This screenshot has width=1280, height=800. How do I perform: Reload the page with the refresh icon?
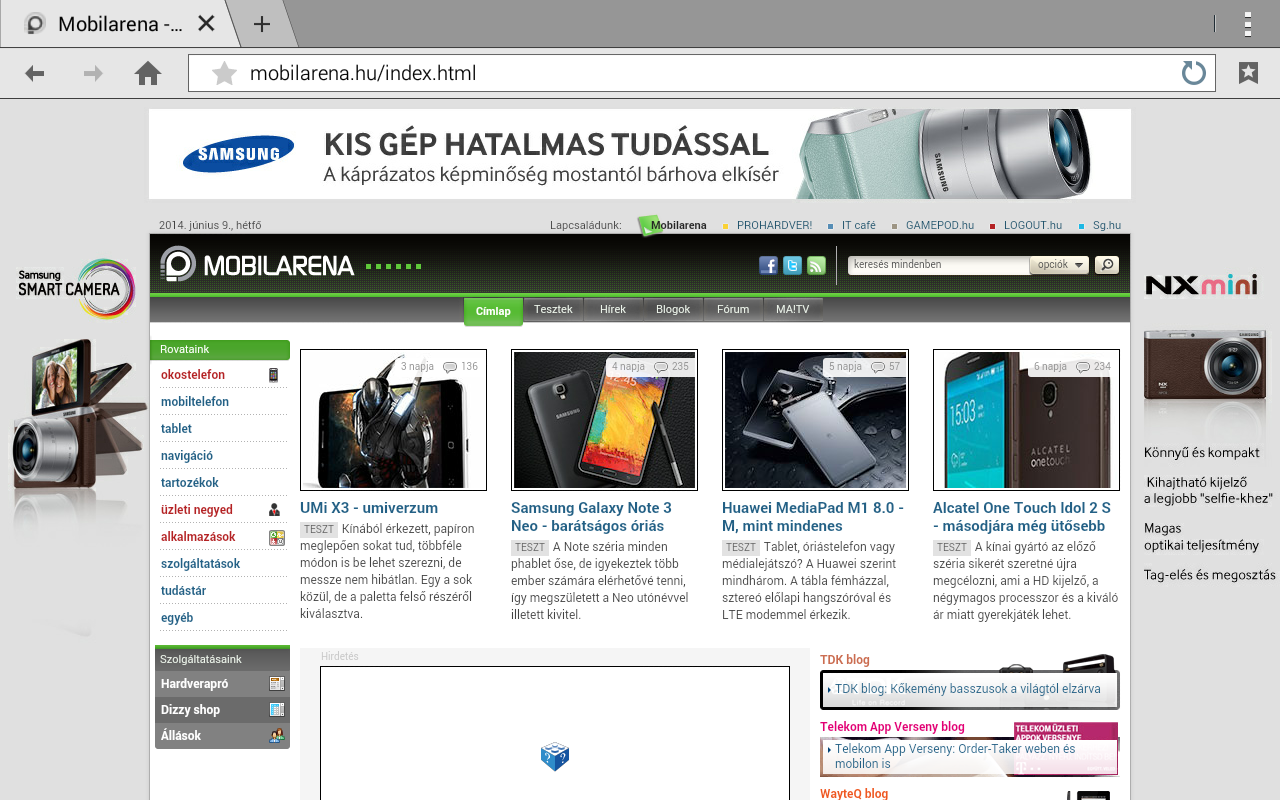pyautogui.click(x=1193, y=73)
